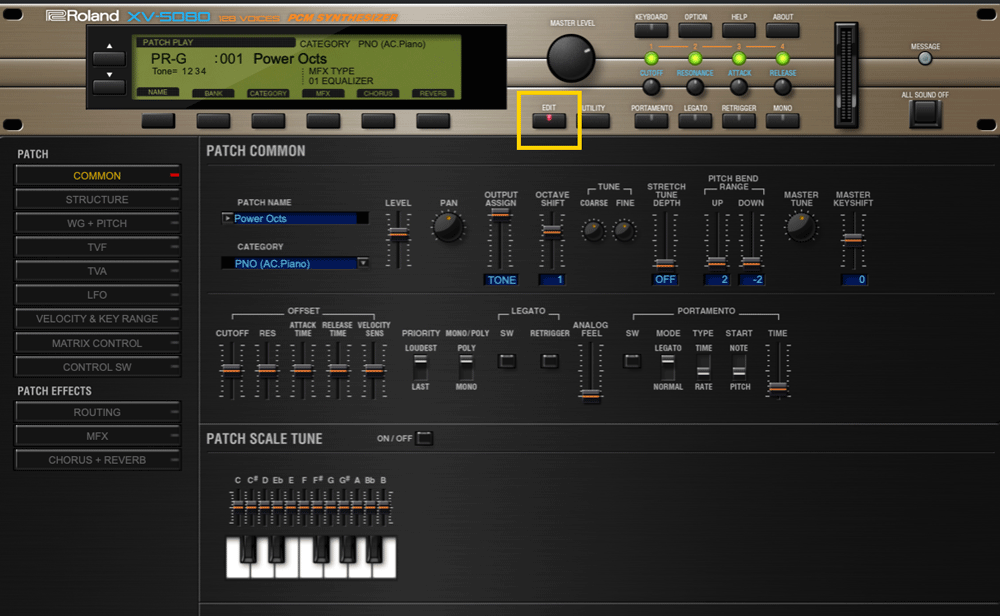1000x616 pixels.
Task: Click the All Sound Off button
Action: [925, 113]
